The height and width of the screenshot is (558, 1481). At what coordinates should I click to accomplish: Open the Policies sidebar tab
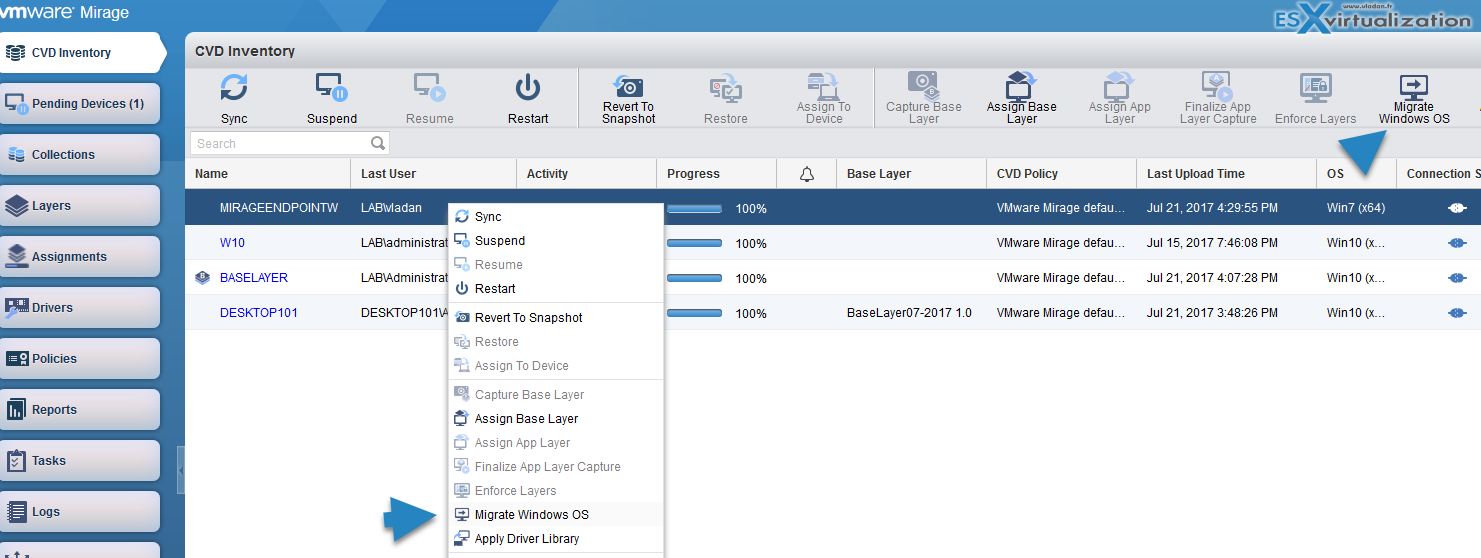80,359
